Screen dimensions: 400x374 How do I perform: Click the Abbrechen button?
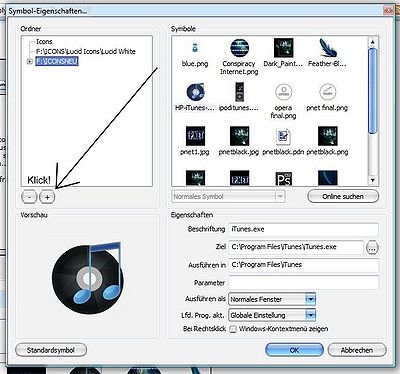357,350
